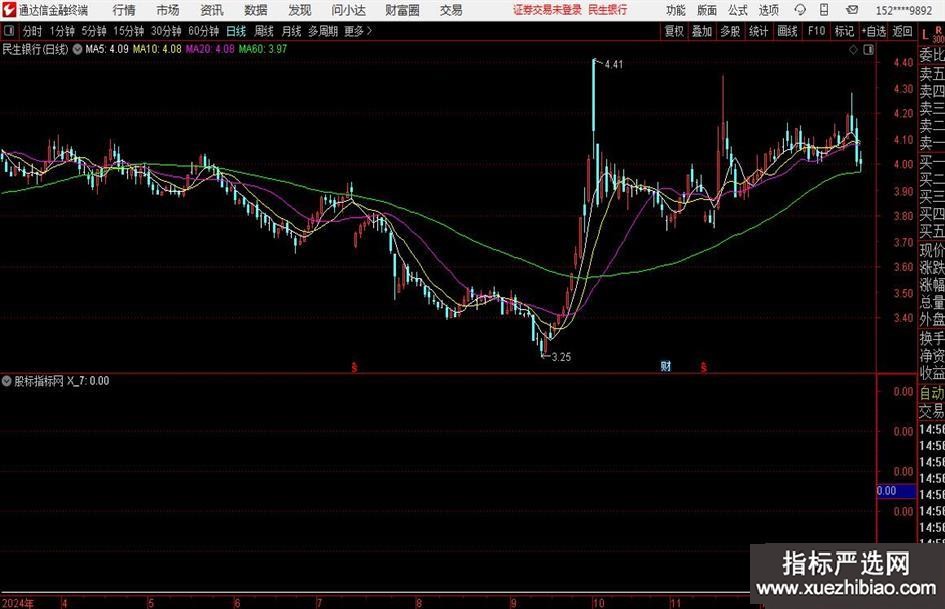Click the MA60: 3.97 label
The height and width of the screenshot is (609, 945).
(263, 49)
